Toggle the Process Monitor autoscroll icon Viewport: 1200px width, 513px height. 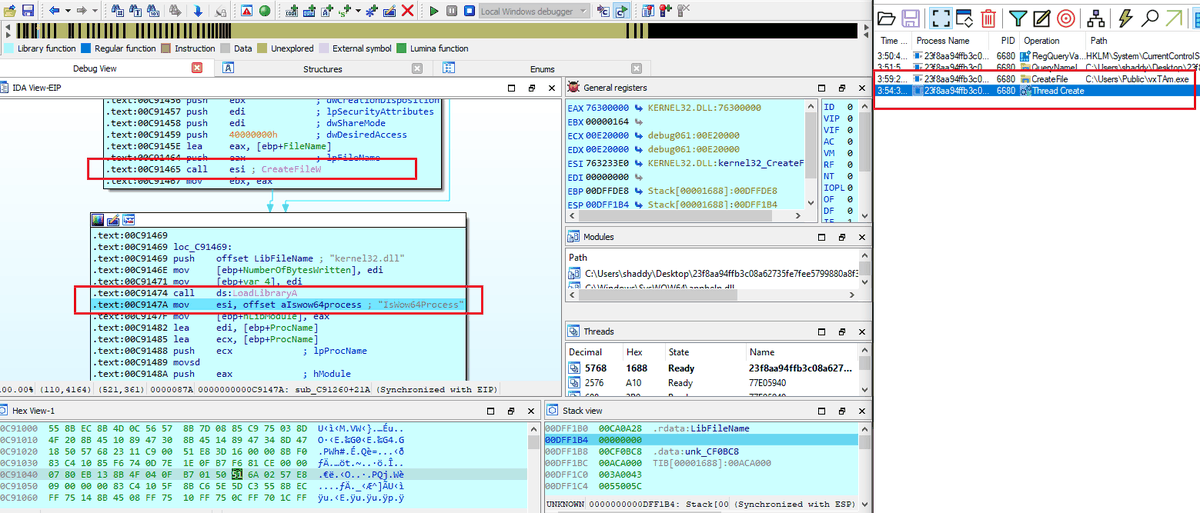point(964,18)
